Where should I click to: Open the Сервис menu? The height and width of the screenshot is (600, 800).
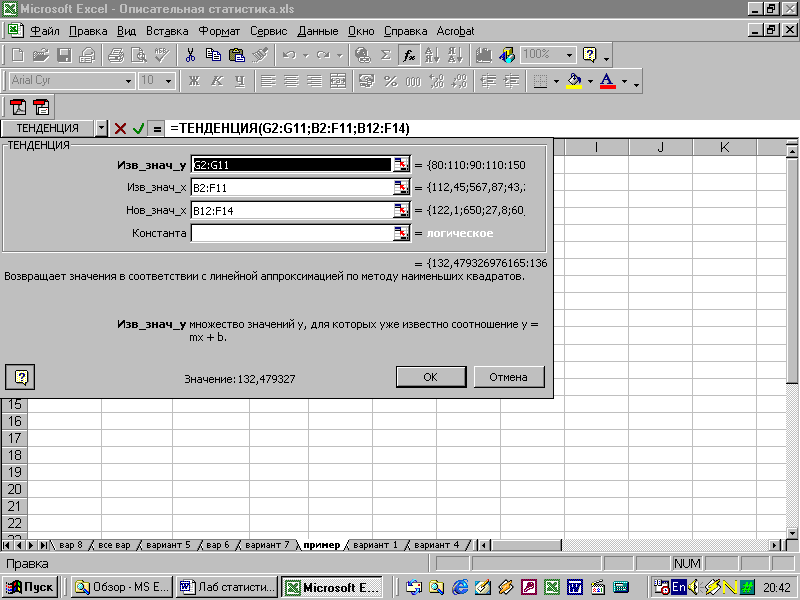coord(268,31)
